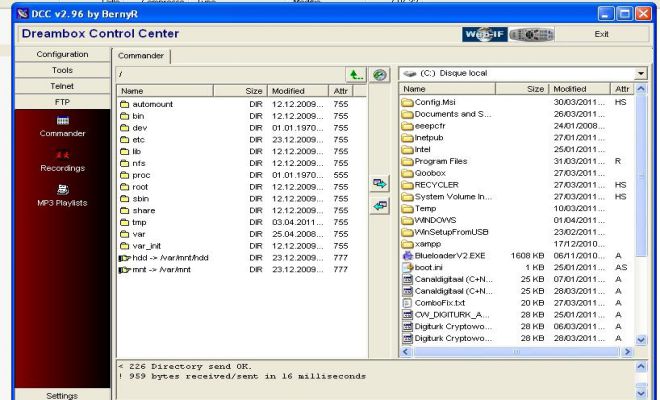
Task: Click right pane horizontal scroll left arrow
Action: (x=406, y=352)
